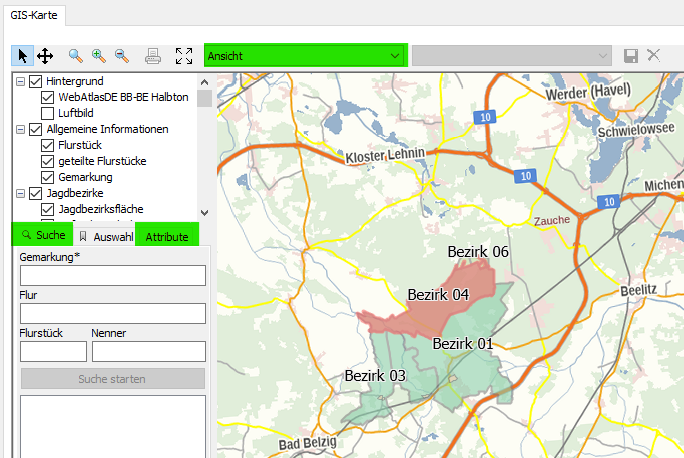Uncheck the Flurstück layer
The image size is (684, 458).
click(x=48, y=145)
